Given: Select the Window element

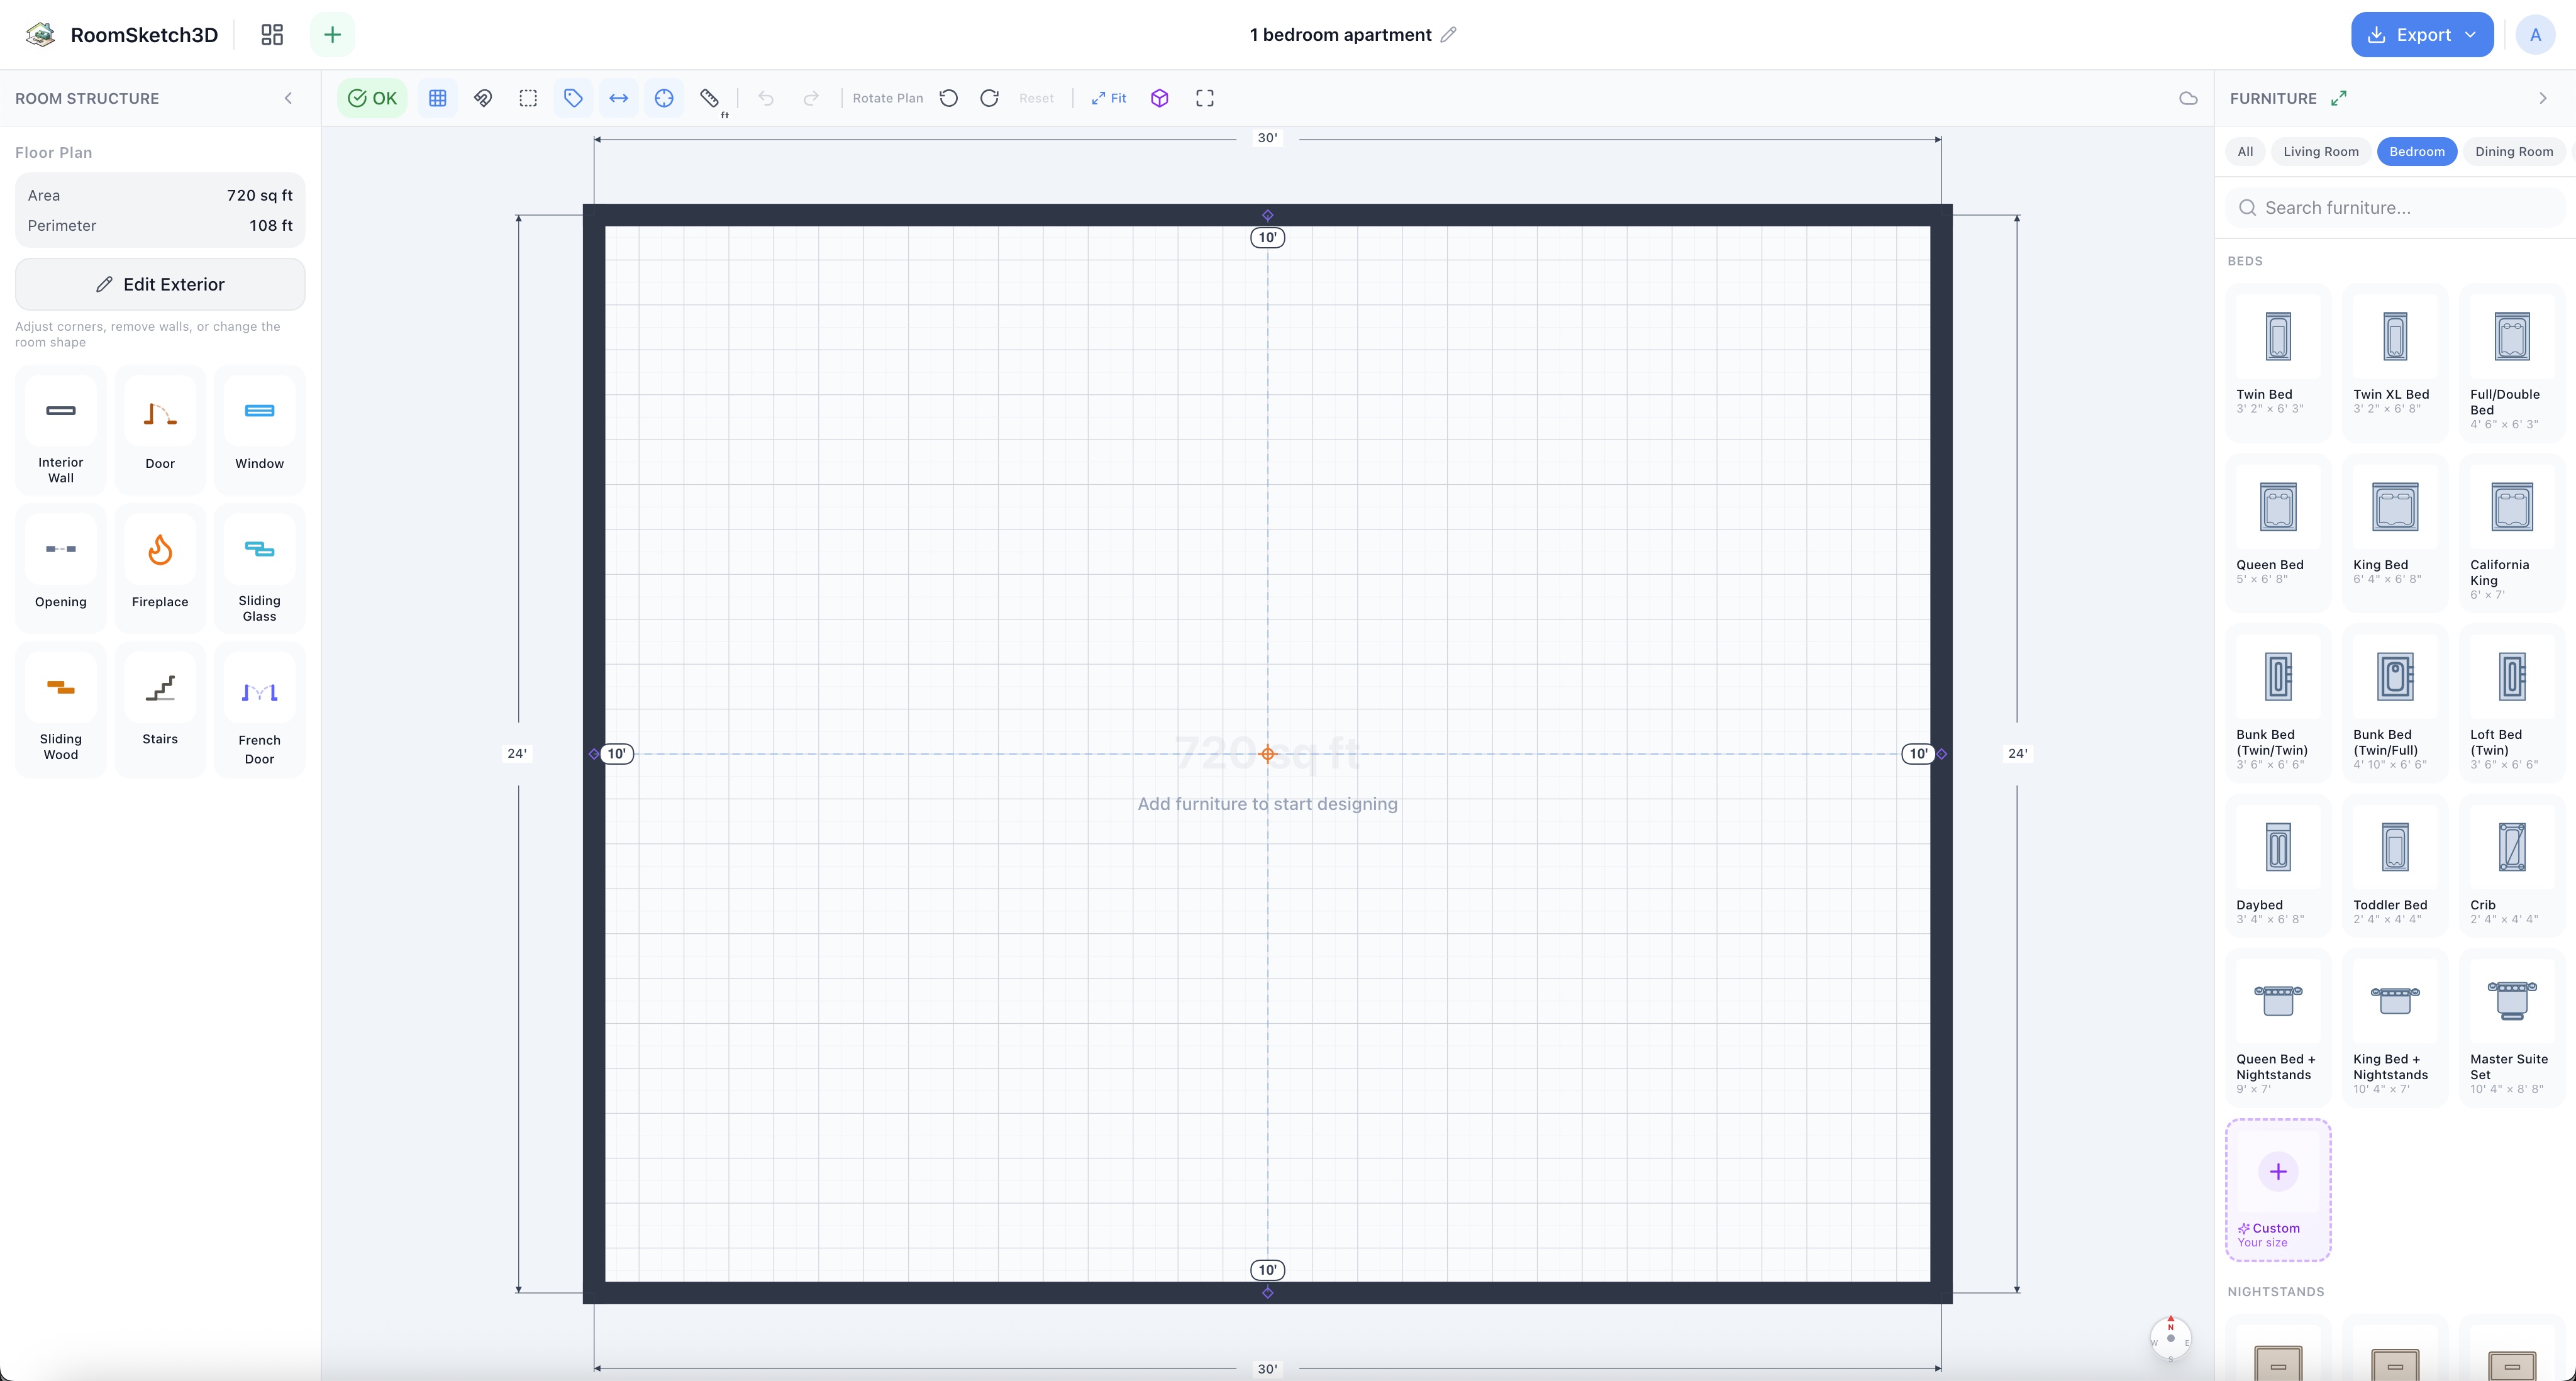Looking at the screenshot, I should click(259, 430).
